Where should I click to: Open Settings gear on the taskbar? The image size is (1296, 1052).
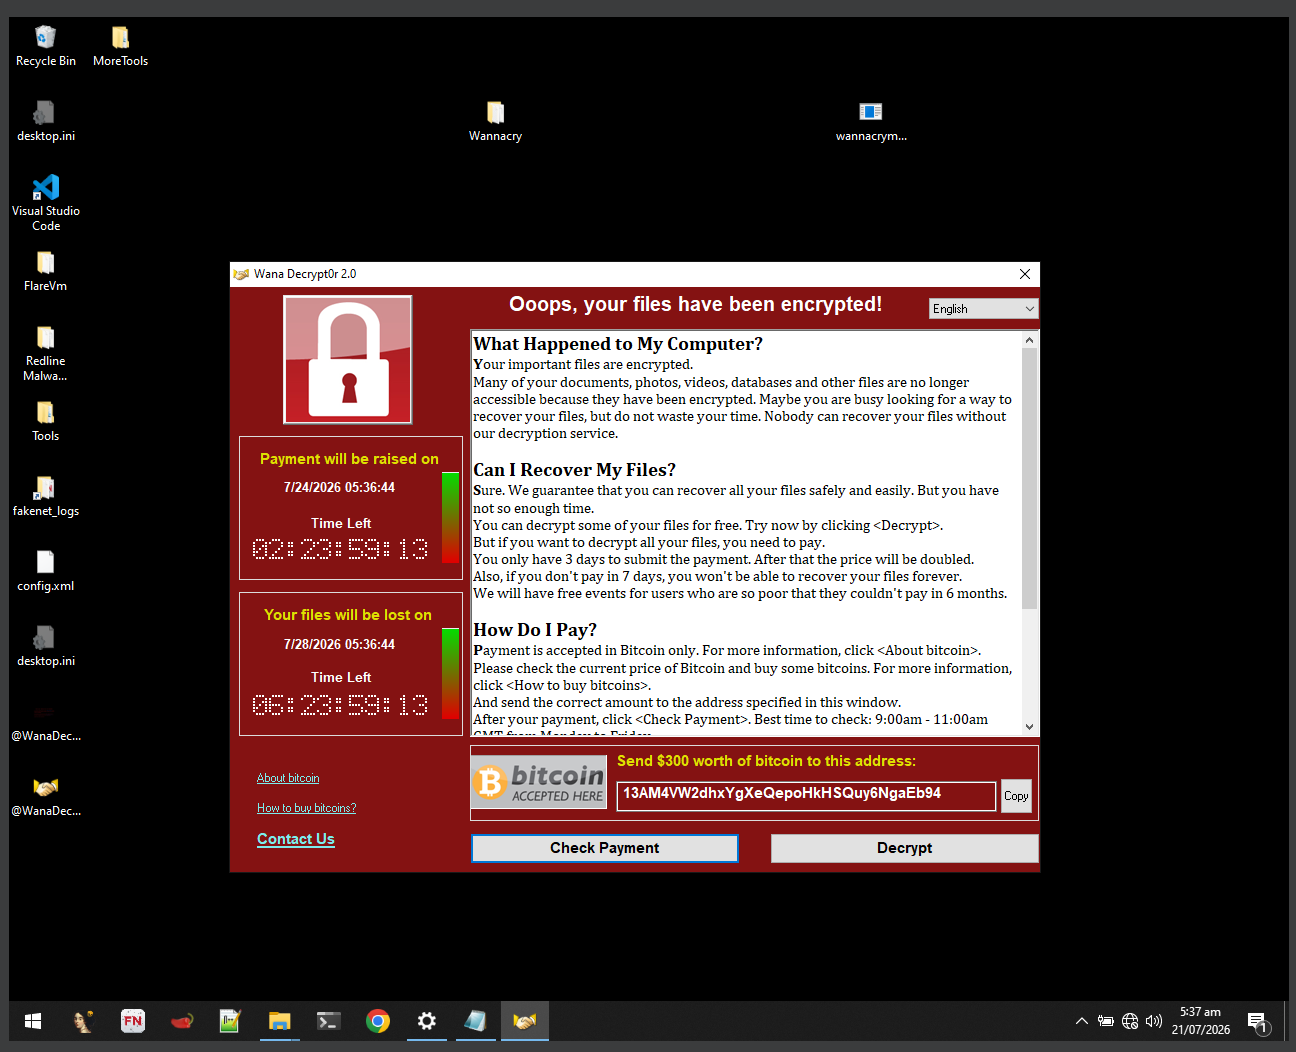coord(427,1021)
